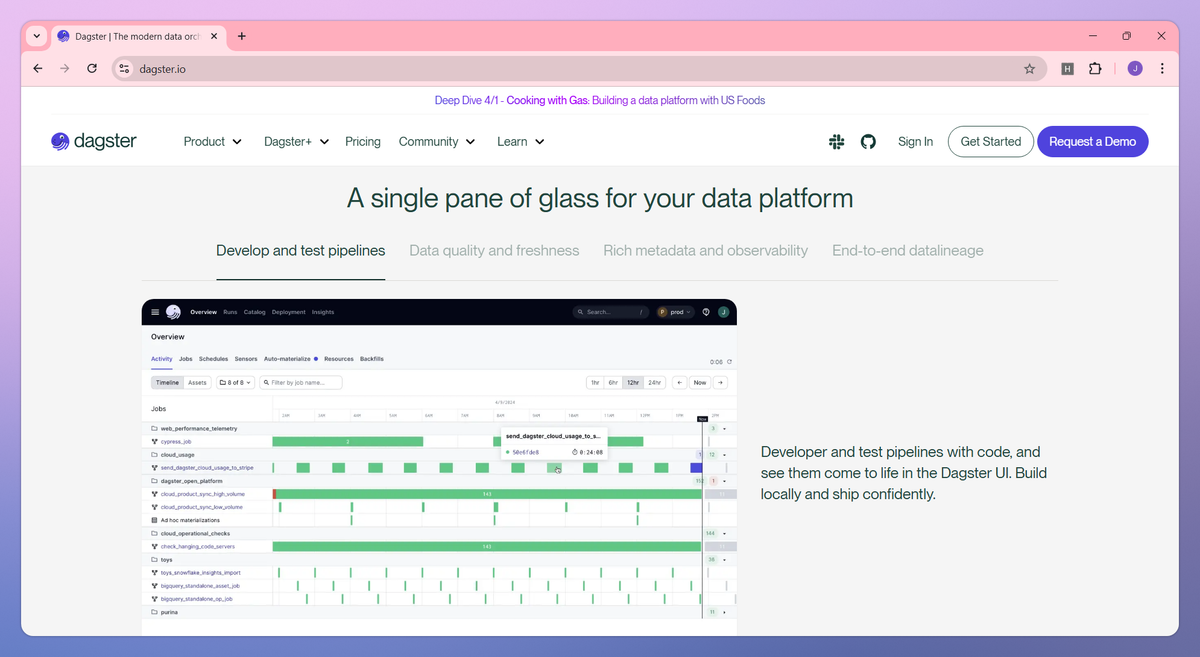Click the Get Started button
1200x657 pixels.
991,142
